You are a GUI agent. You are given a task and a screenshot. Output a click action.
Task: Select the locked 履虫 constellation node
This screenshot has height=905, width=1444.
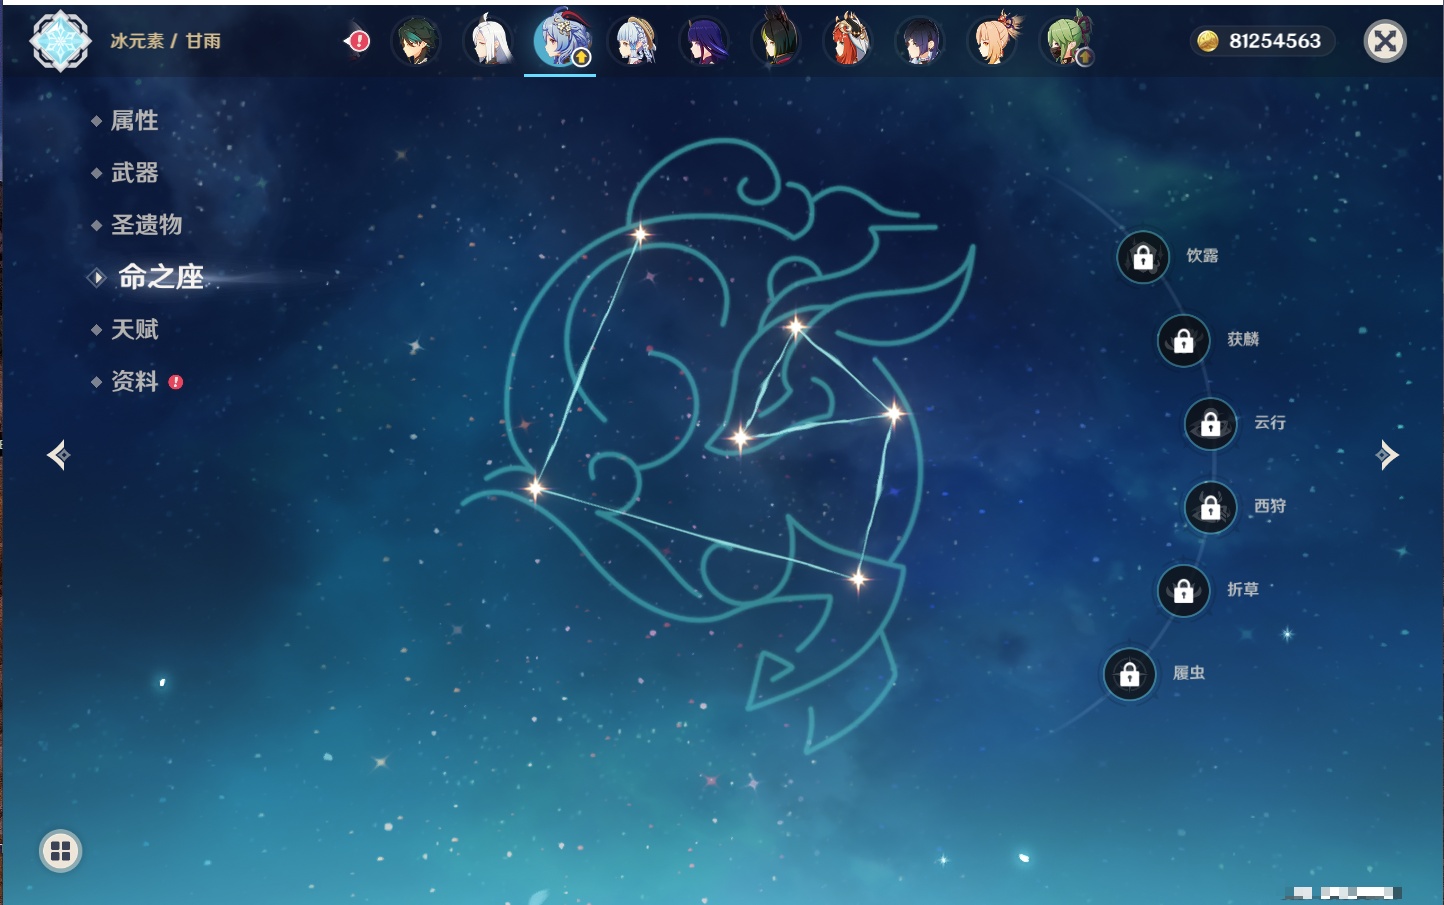(x=1130, y=674)
